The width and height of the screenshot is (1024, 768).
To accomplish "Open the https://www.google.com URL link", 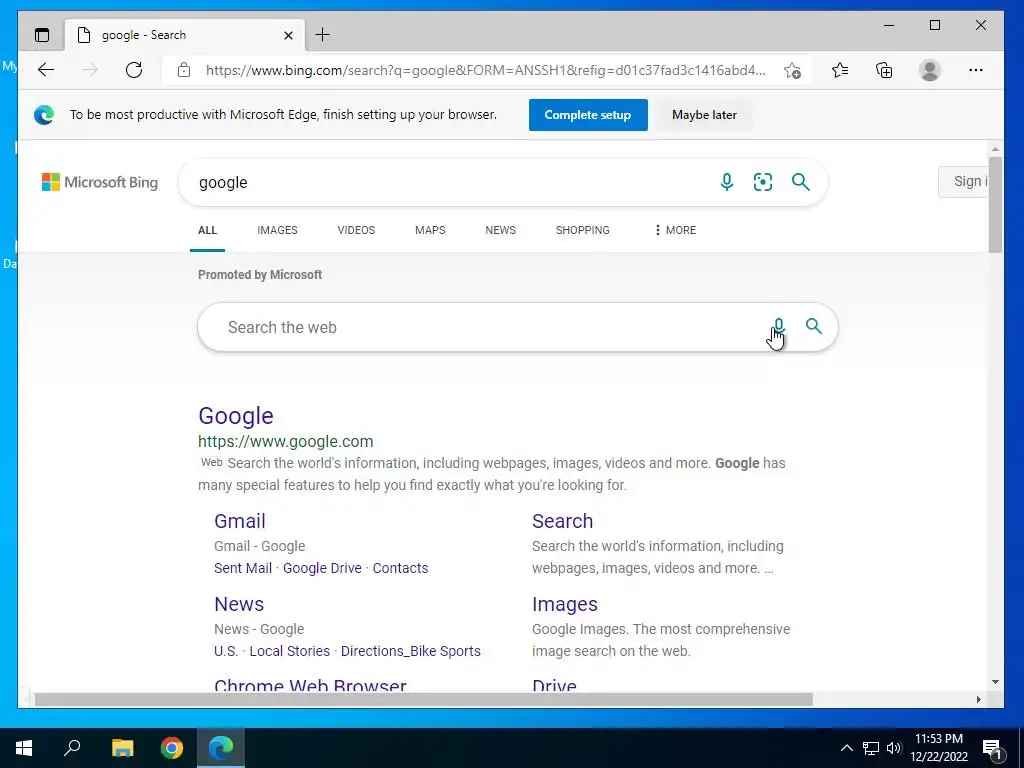I will (x=285, y=441).
